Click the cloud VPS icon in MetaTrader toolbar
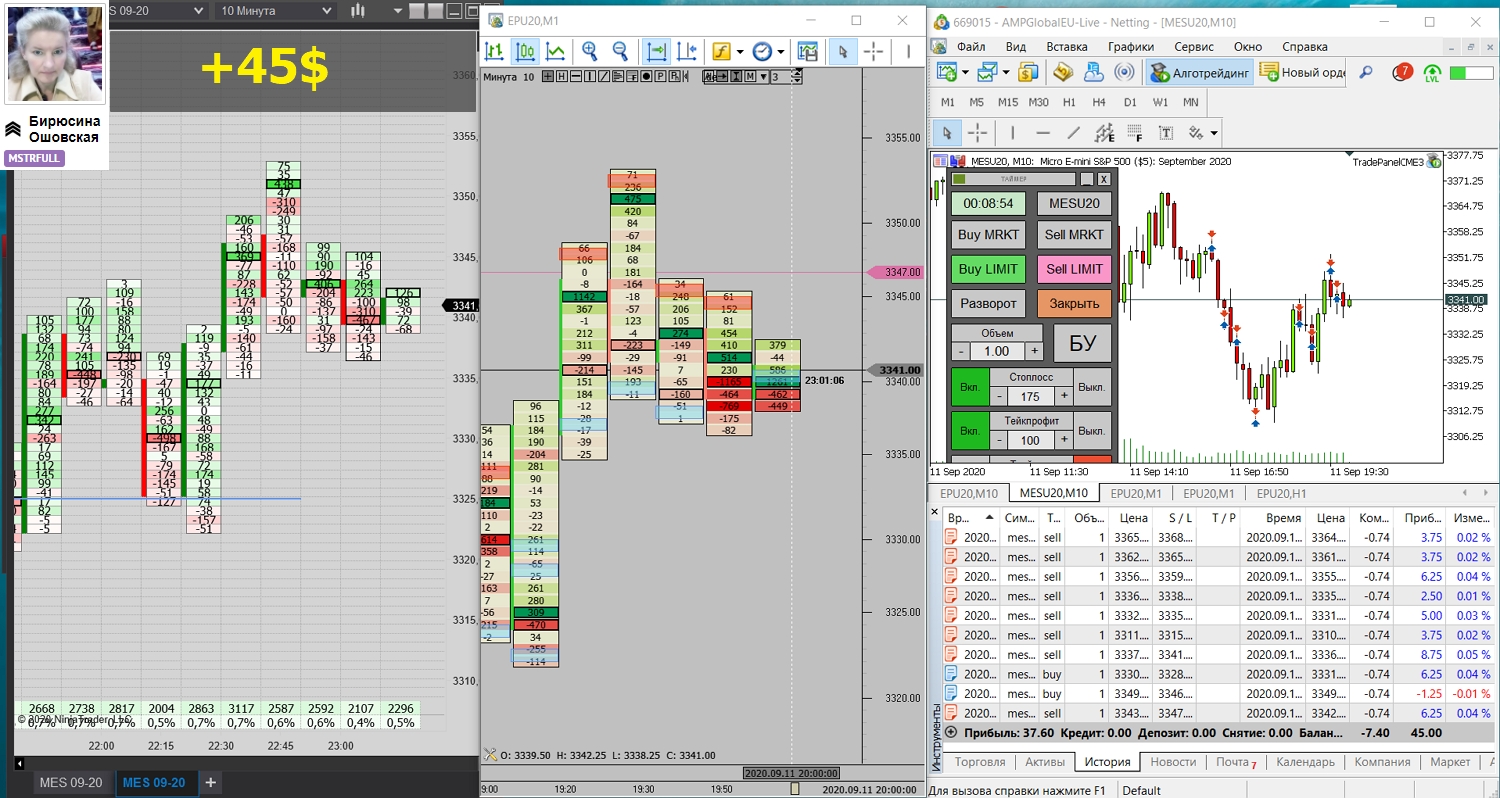 (1094, 72)
